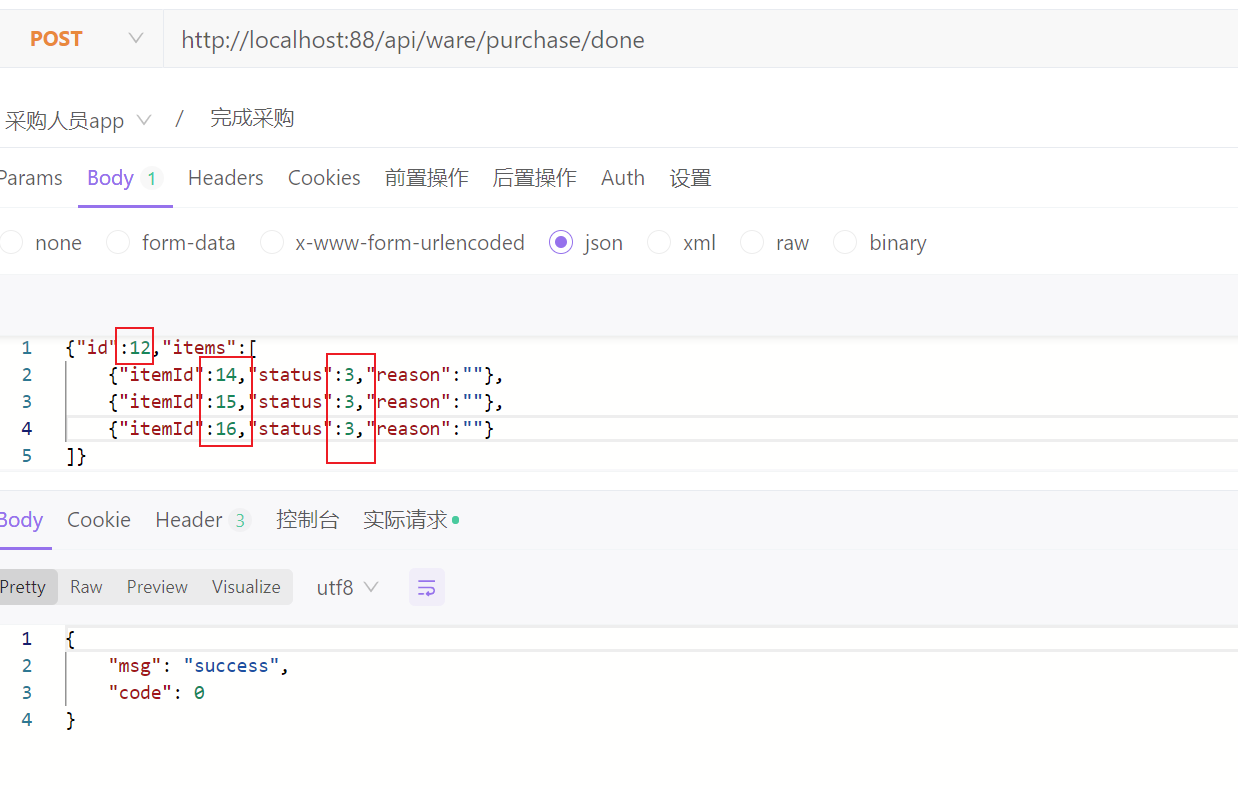This screenshot has height=789, width=1238.
Task: Open the 设置 tab
Action: click(690, 178)
